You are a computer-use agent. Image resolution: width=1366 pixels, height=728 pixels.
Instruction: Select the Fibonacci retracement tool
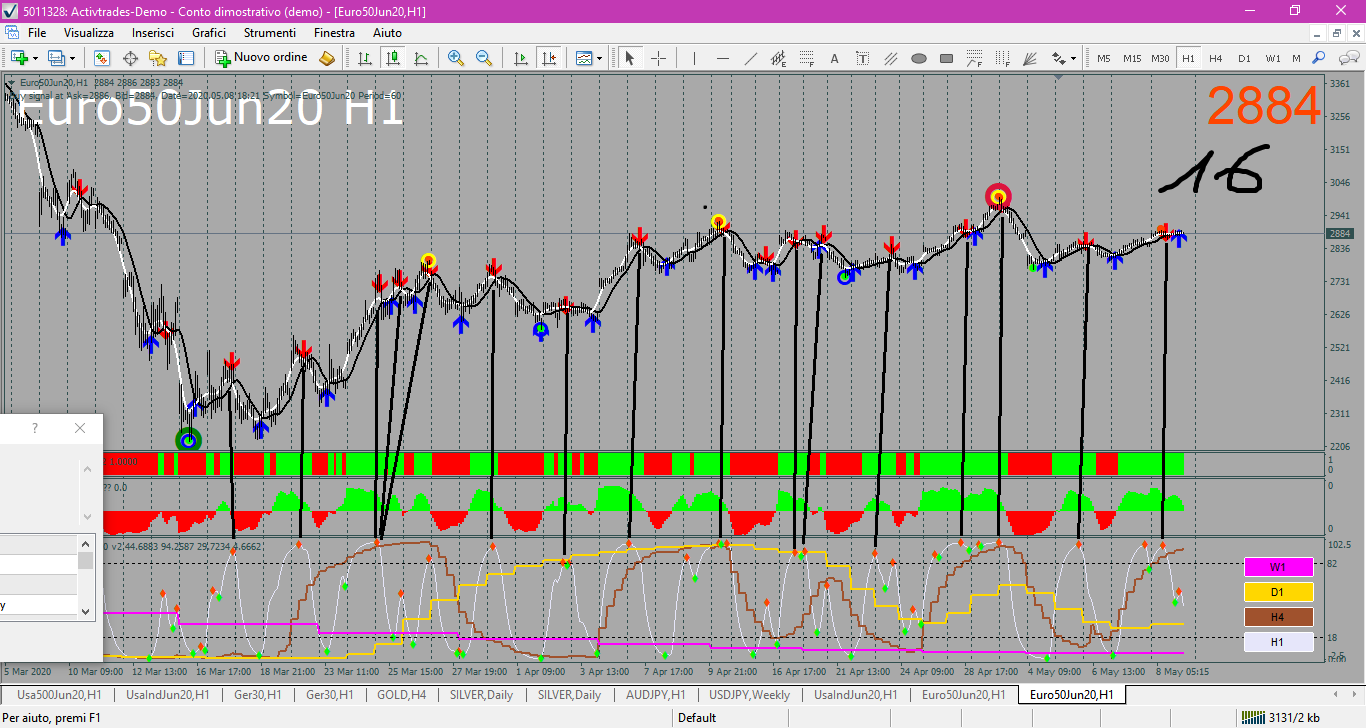[806, 58]
